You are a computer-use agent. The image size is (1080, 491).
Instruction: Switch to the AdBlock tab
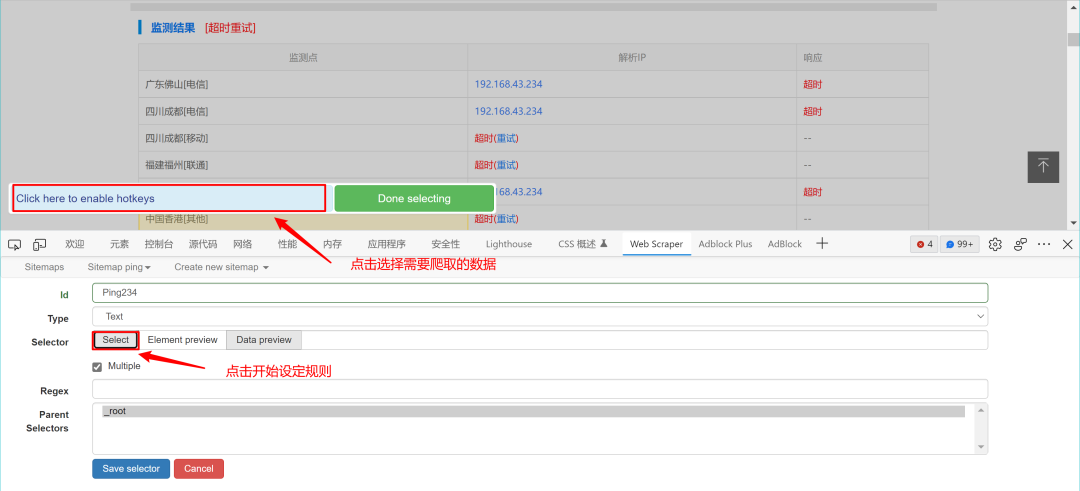pyautogui.click(x=785, y=244)
